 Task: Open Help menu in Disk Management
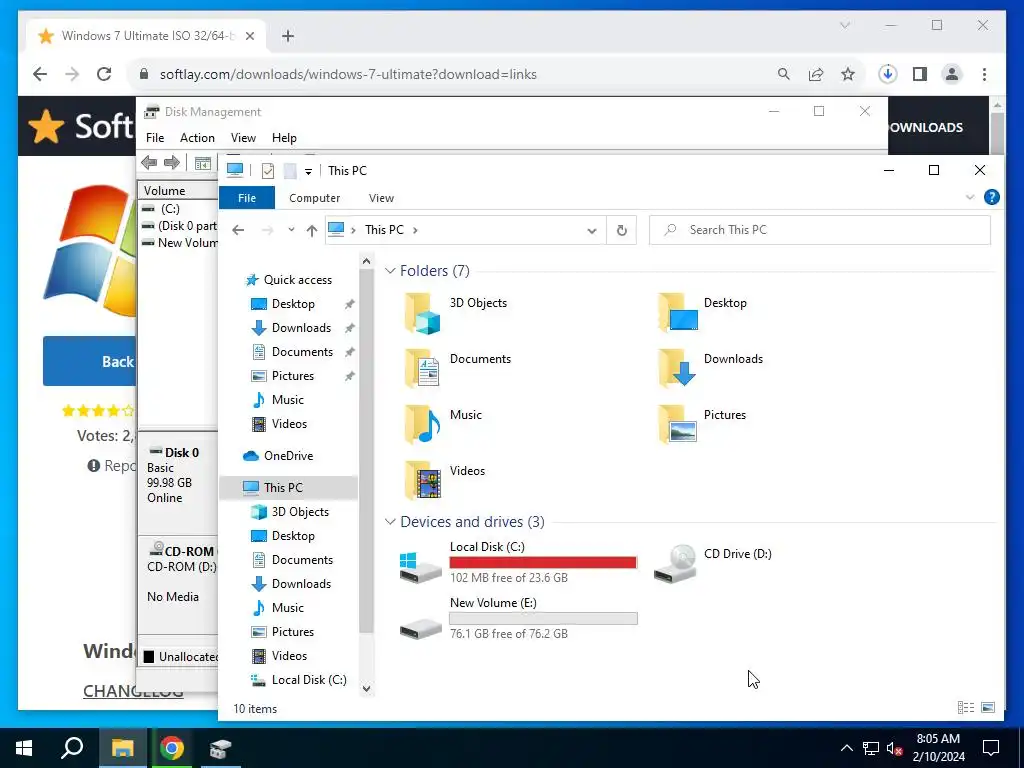(284, 138)
